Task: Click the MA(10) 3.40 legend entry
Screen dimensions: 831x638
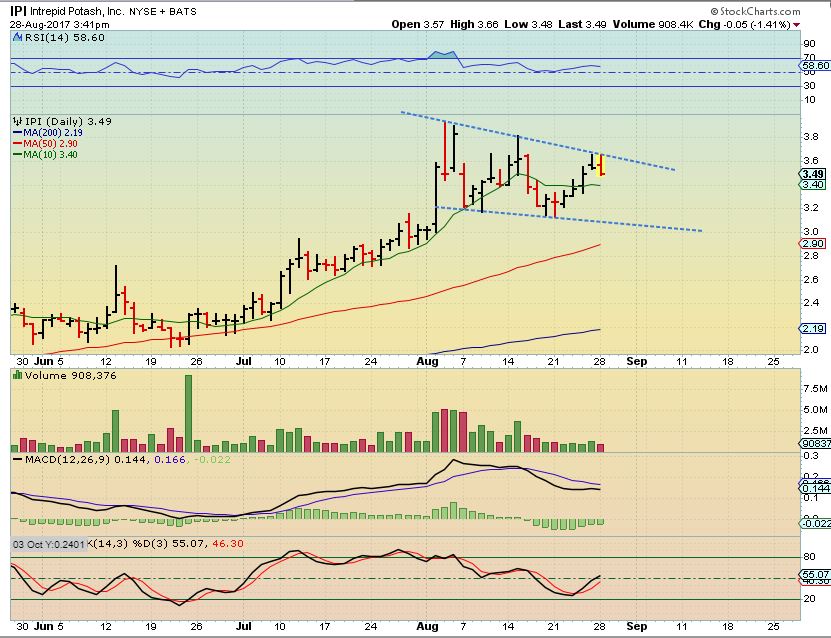Action: 50,155
